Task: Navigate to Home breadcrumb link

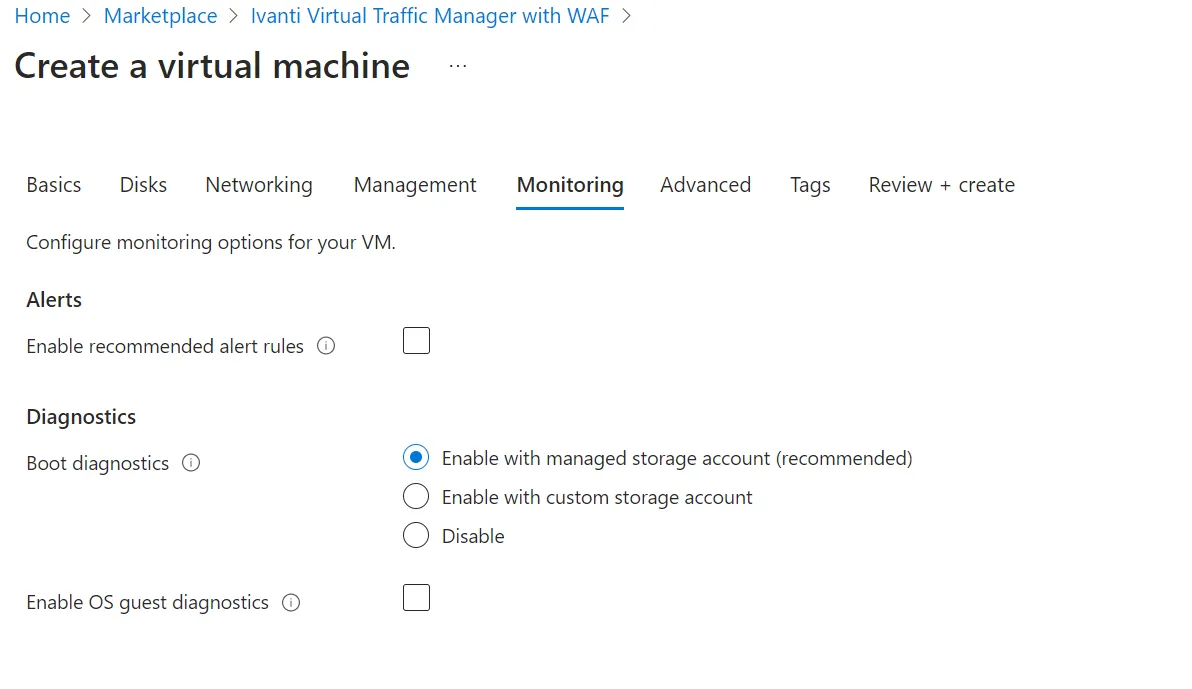Action: (x=43, y=16)
